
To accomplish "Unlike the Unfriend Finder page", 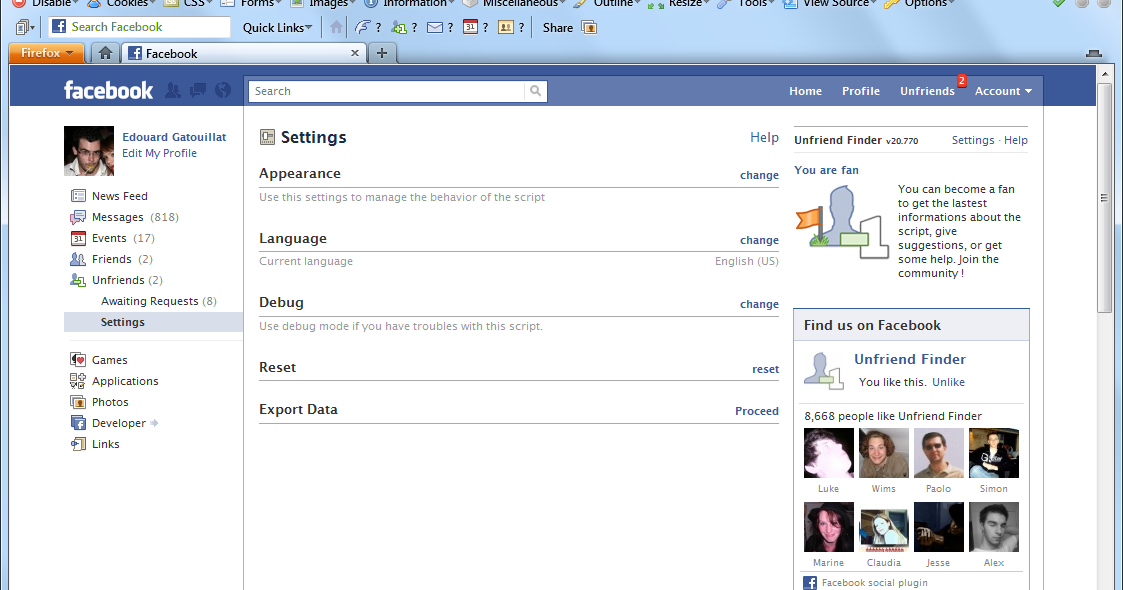I will click(948, 382).
